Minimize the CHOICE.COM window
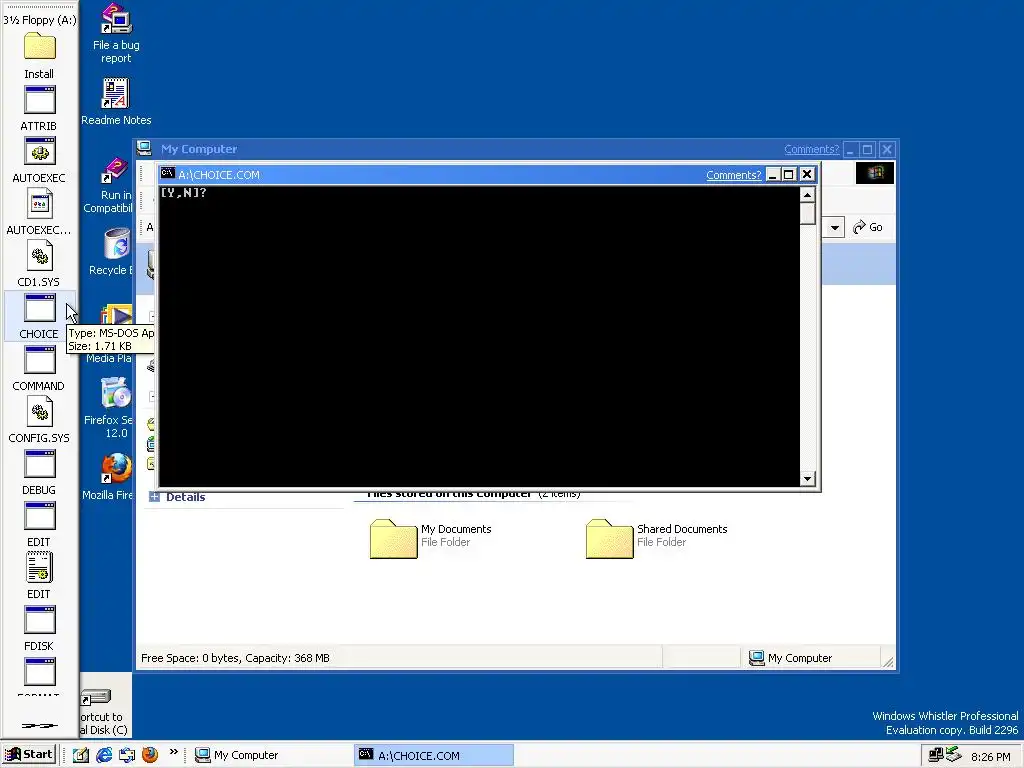The image size is (1024, 768). pos(773,174)
